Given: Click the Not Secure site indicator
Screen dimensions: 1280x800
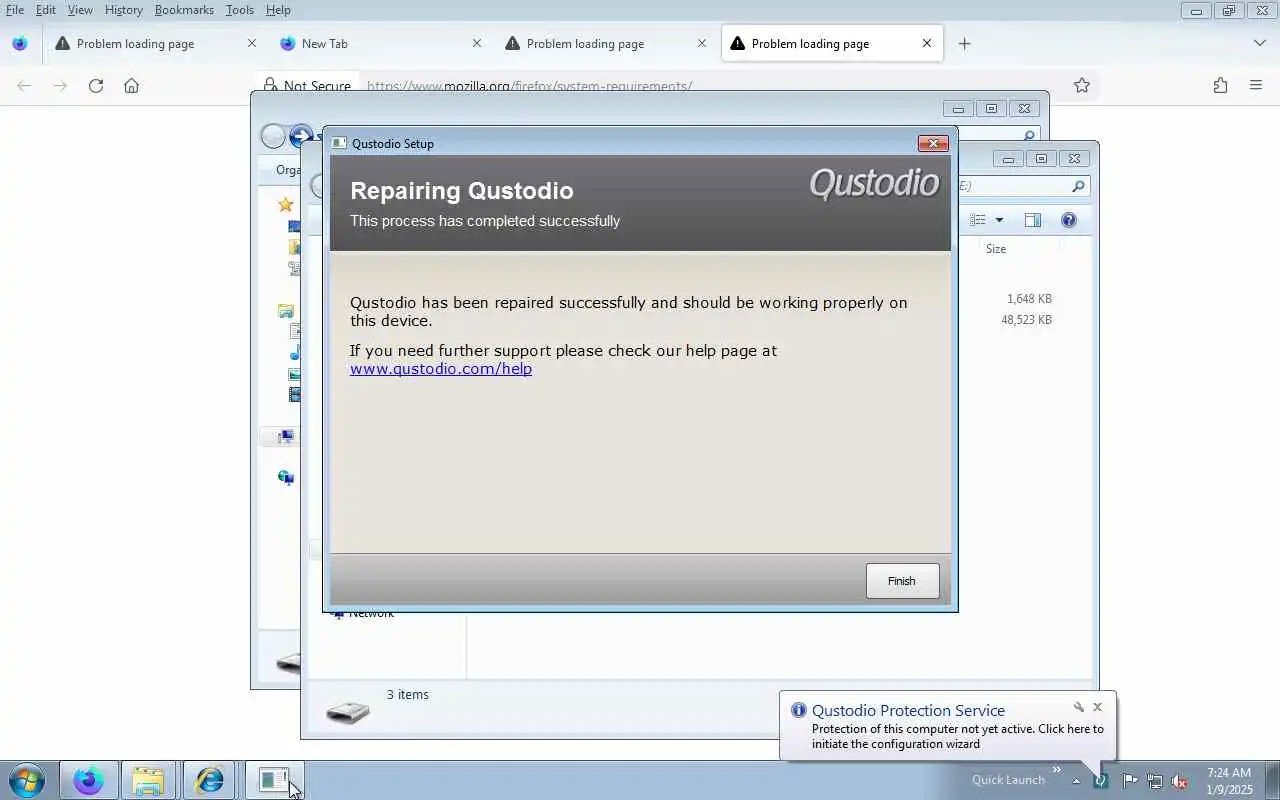Looking at the screenshot, I should tap(308, 86).
